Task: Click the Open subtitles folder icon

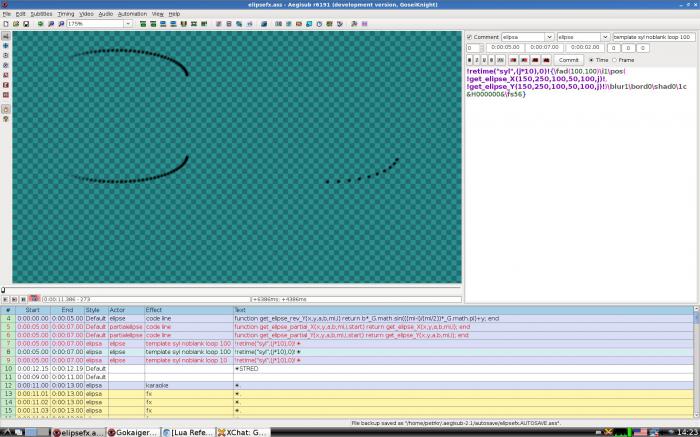Action: coord(16,24)
